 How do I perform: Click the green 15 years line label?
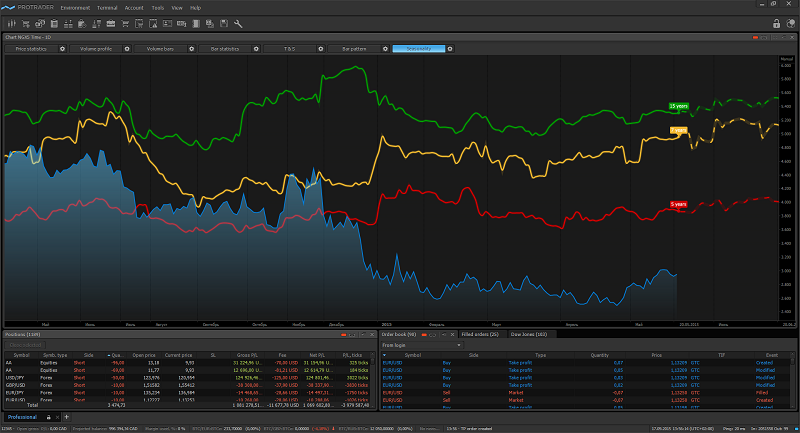679,106
